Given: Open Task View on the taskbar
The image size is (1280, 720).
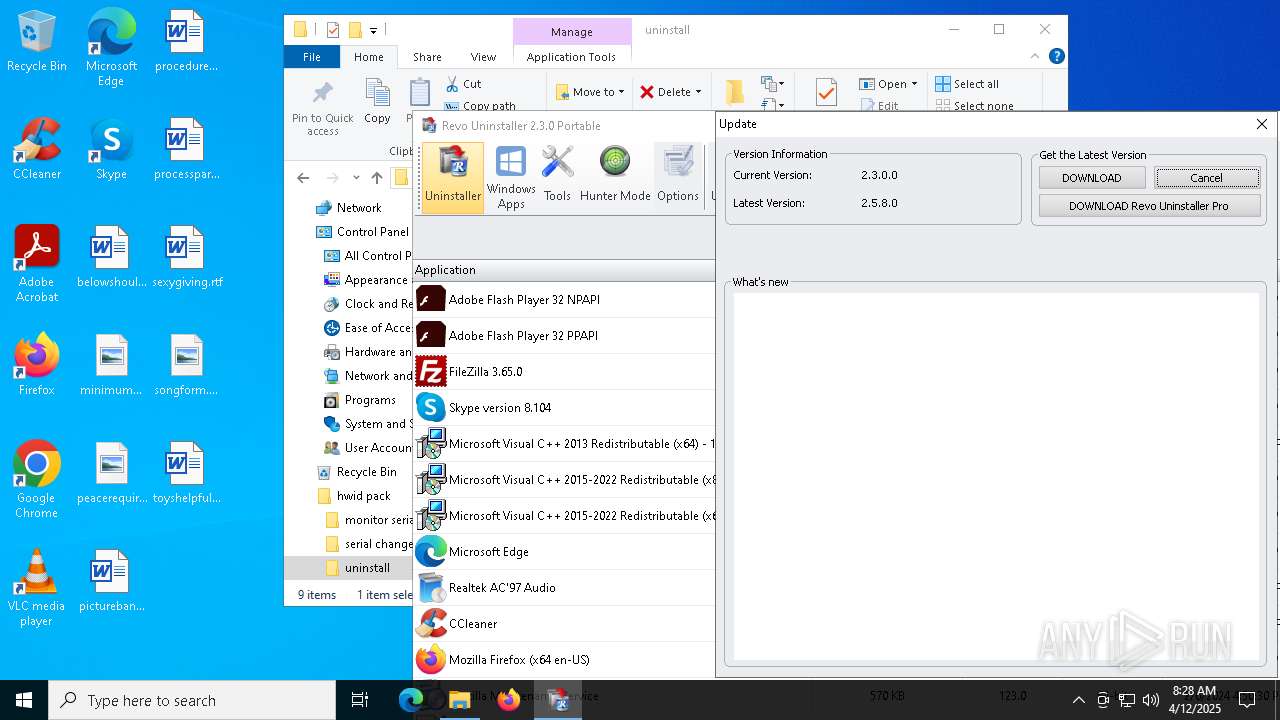Looking at the screenshot, I should point(360,700).
